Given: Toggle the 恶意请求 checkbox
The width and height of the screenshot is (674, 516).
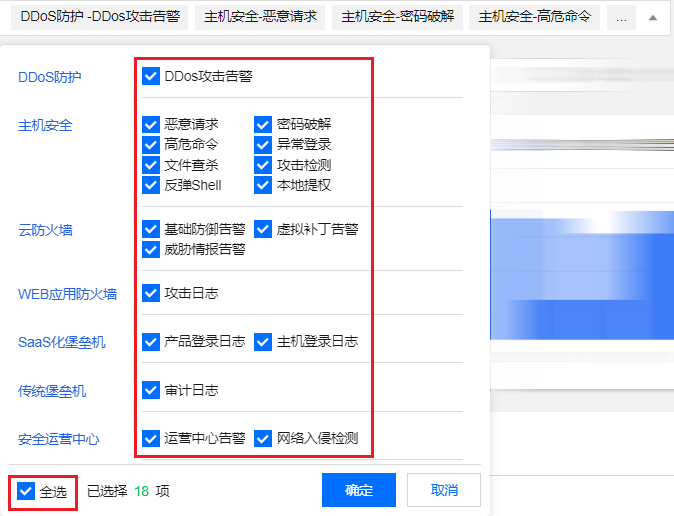Looking at the screenshot, I should pos(151,125).
